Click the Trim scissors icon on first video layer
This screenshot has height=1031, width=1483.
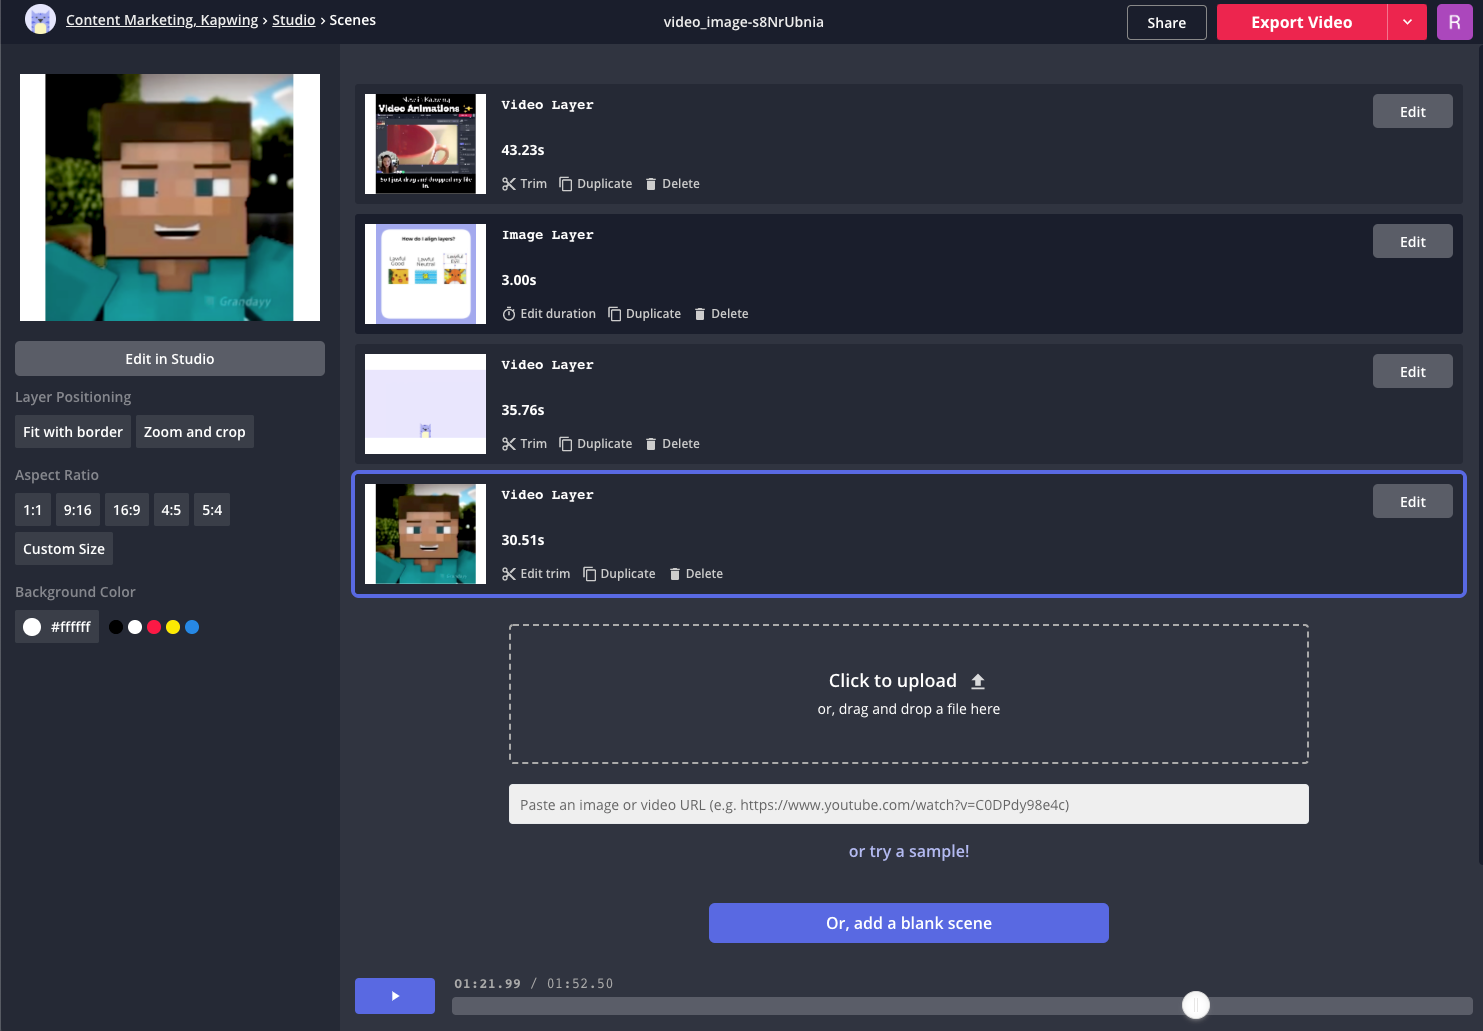click(x=509, y=184)
